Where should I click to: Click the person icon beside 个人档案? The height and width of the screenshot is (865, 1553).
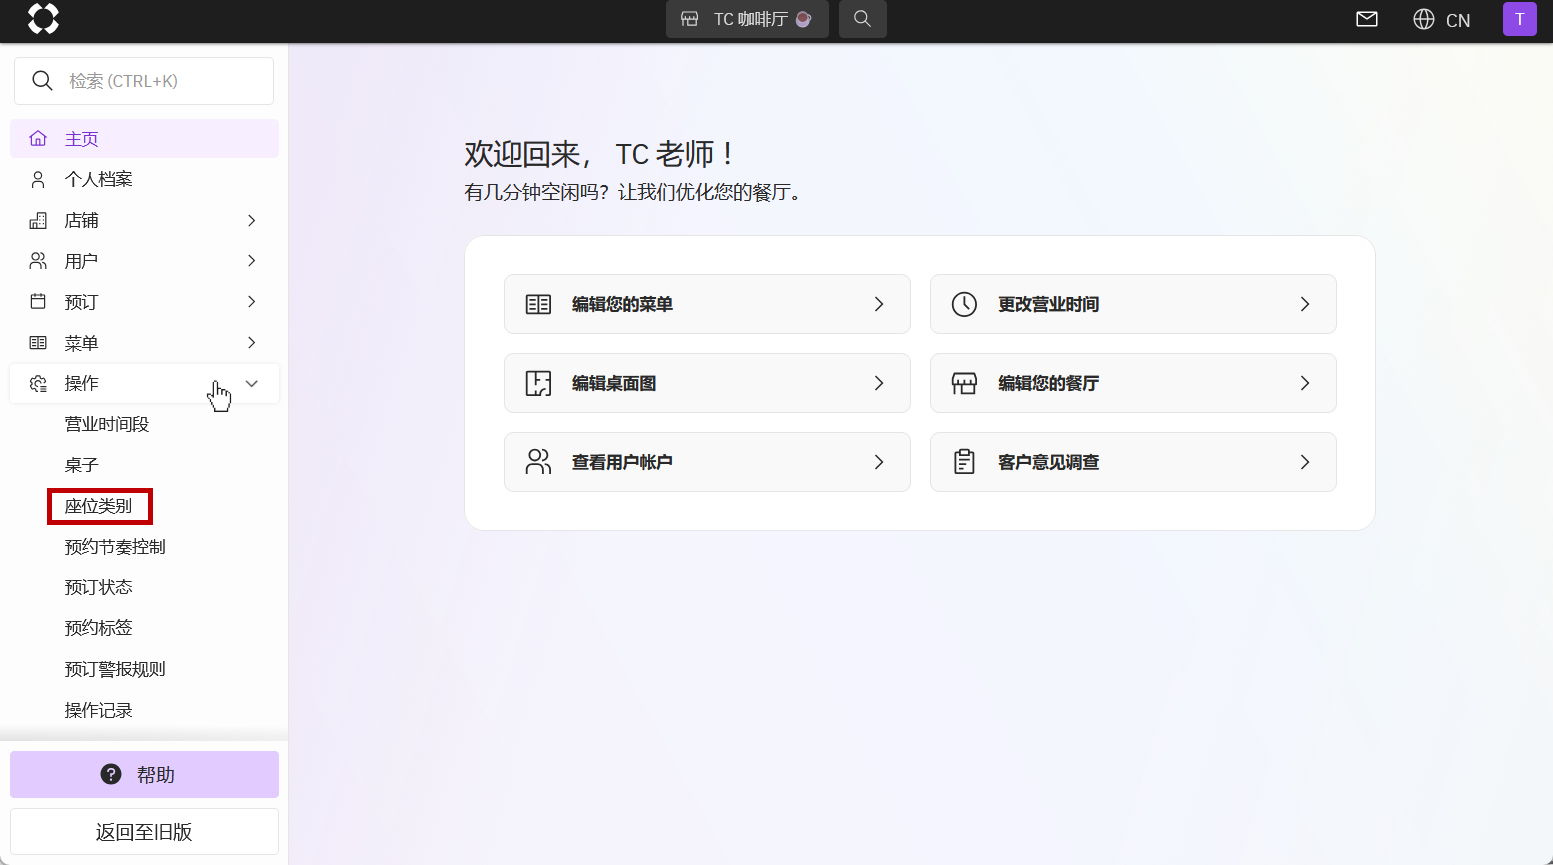pos(38,179)
